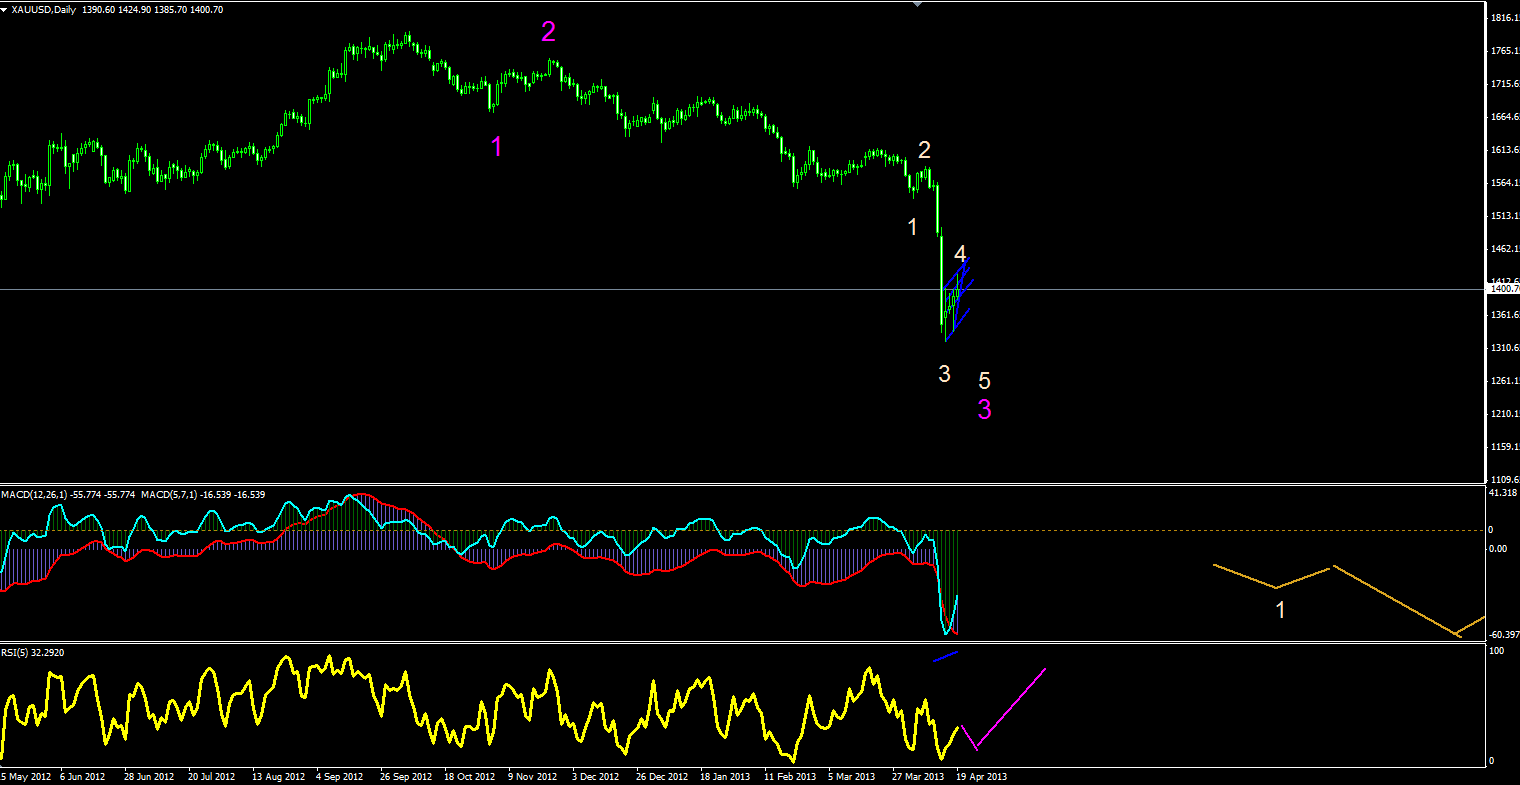Select the short blue trendline above RSI
The width and height of the screenshot is (1520, 785).
[946, 656]
